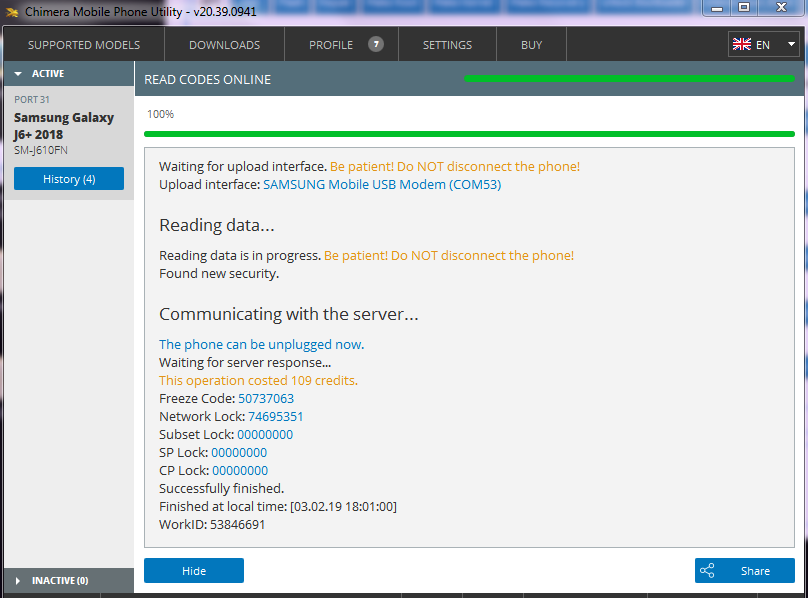Go to the Settings tab
The width and height of the screenshot is (808, 598).
coord(447,45)
